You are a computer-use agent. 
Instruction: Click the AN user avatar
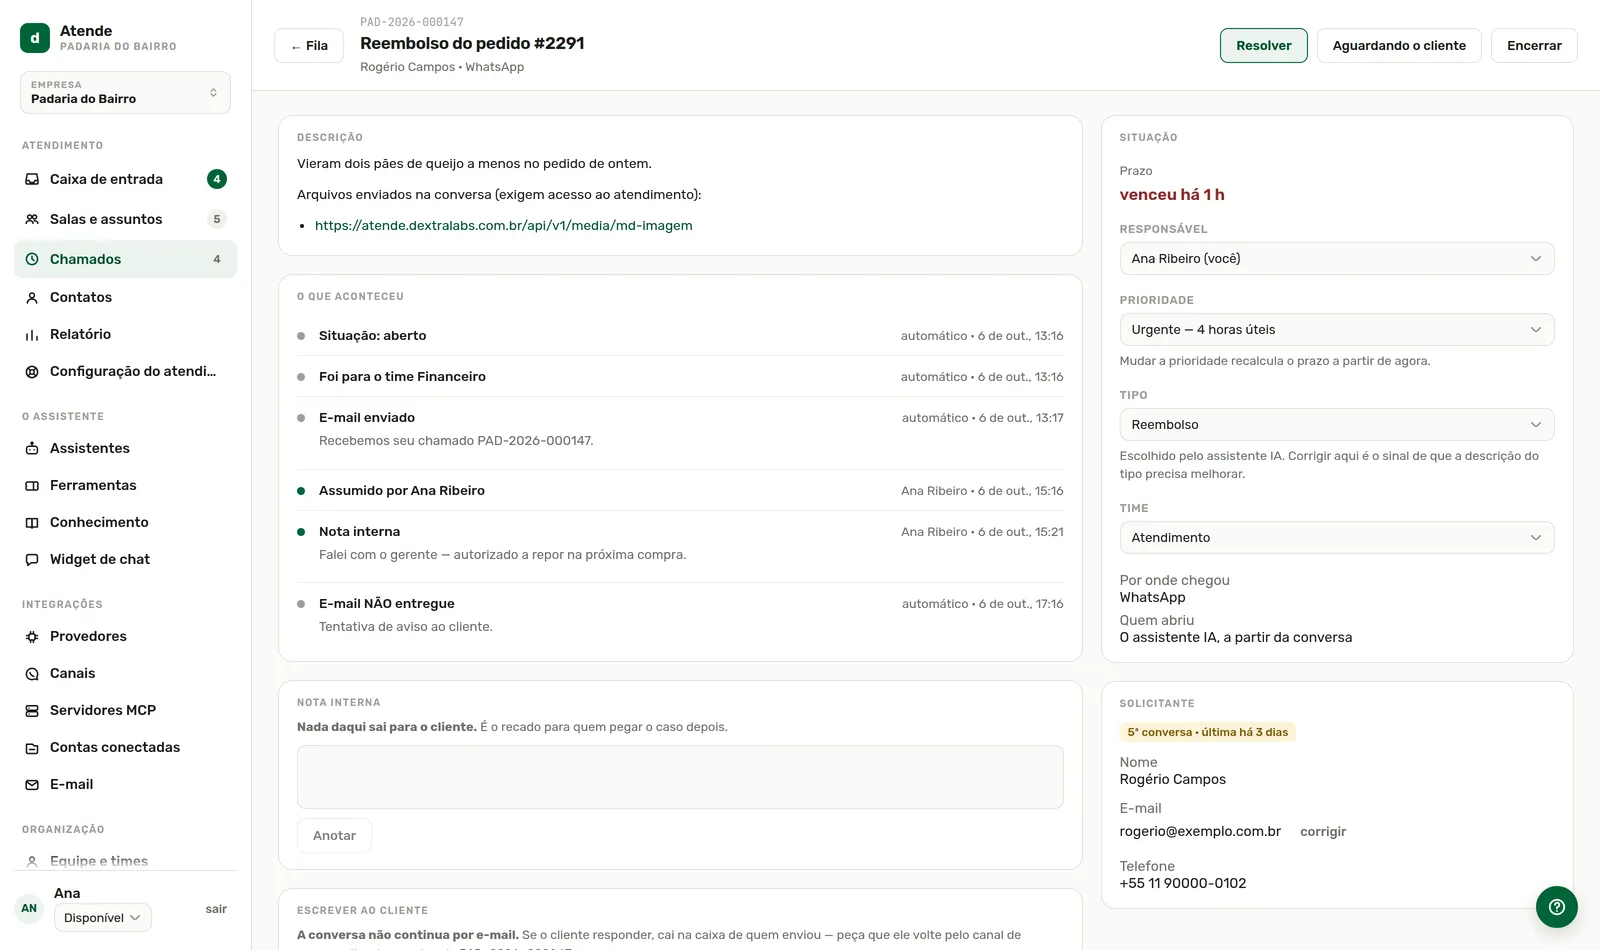coord(29,908)
